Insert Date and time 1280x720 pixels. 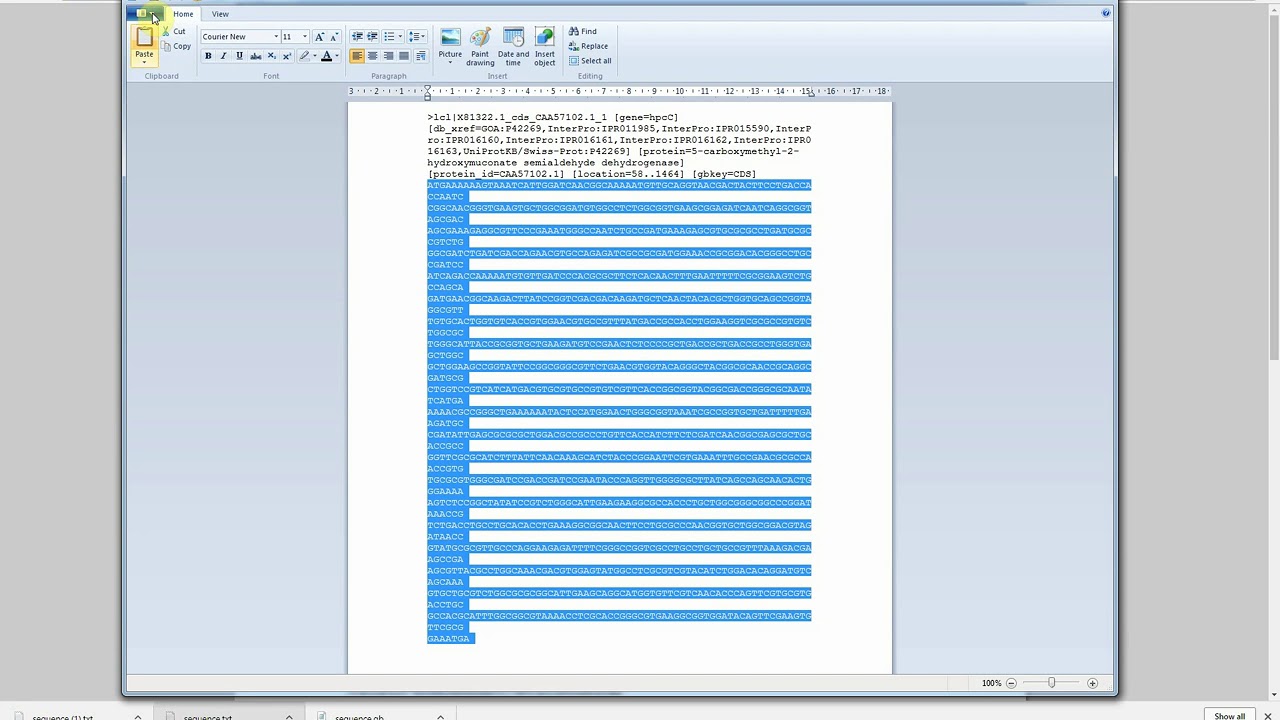click(x=513, y=47)
